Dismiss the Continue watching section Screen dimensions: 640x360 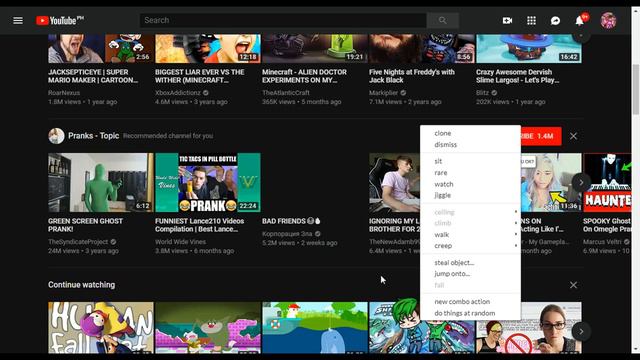pyautogui.click(x=573, y=285)
